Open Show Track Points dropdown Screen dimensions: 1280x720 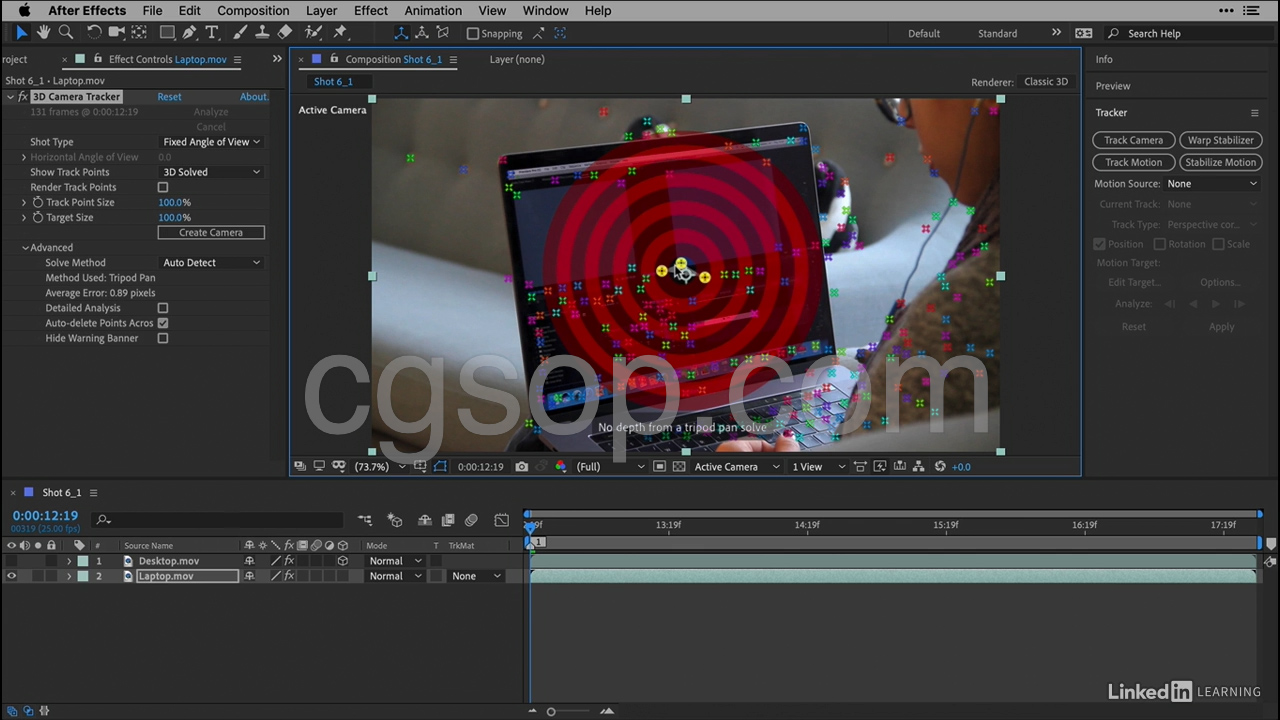click(x=211, y=172)
